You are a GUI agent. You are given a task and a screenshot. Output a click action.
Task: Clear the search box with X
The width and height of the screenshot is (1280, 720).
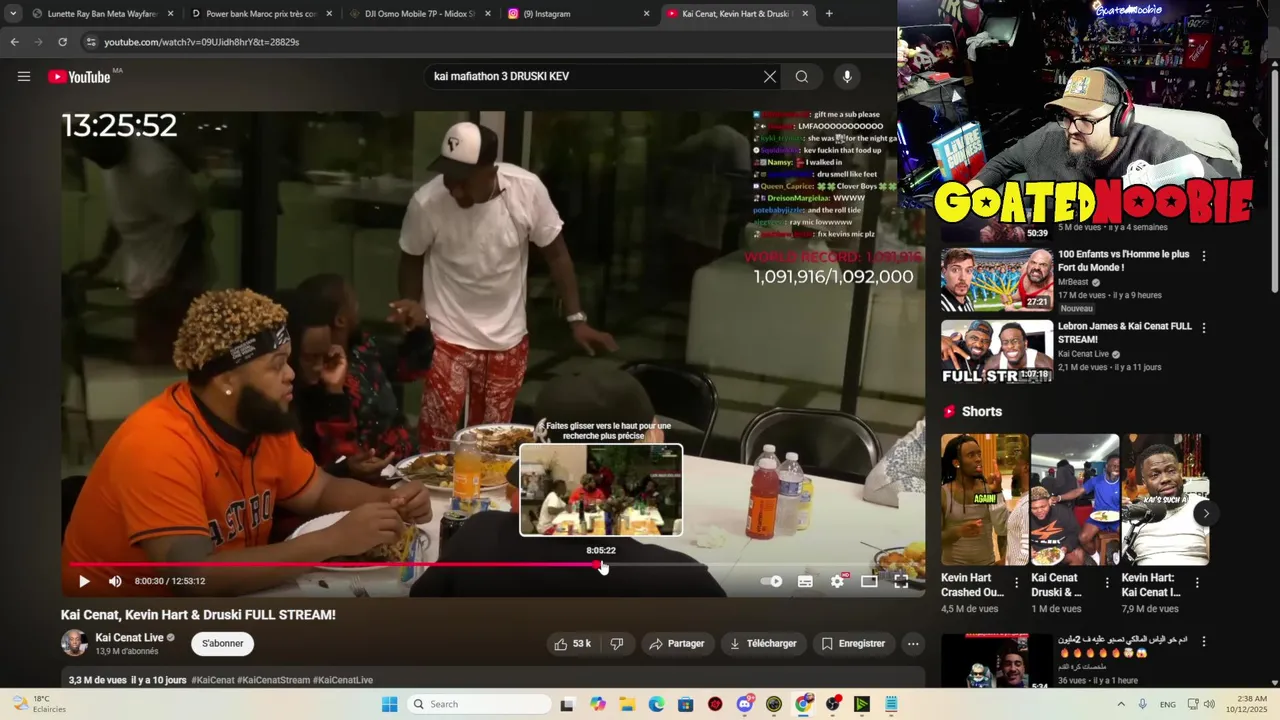pyautogui.click(x=770, y=77)
